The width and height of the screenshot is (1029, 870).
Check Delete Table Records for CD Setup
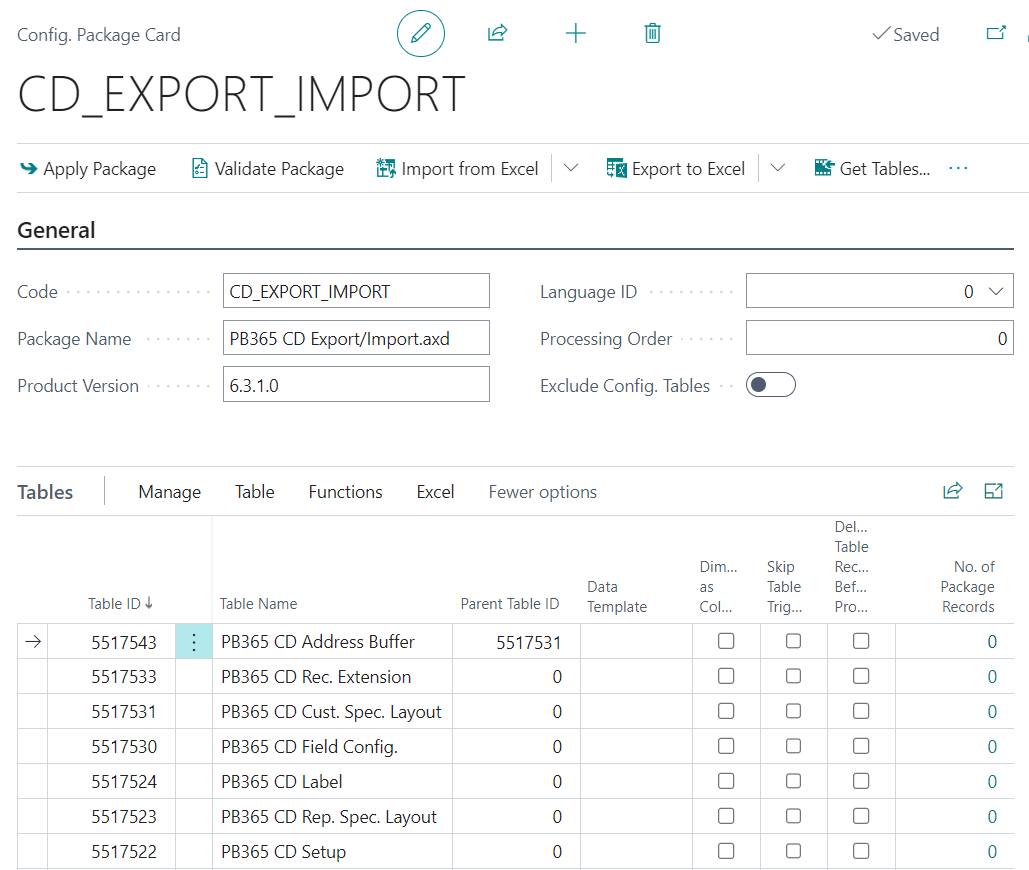(861, 851)
